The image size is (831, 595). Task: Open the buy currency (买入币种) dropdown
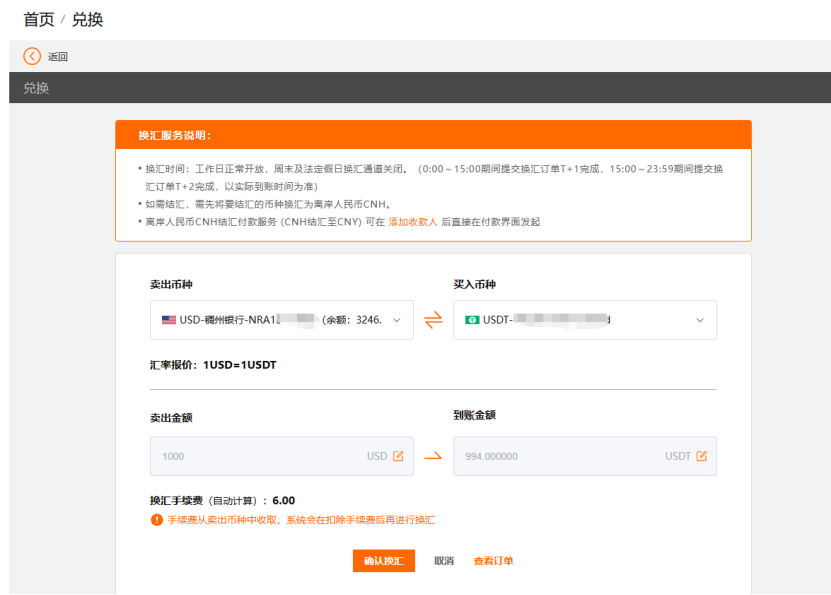(584, 320)
